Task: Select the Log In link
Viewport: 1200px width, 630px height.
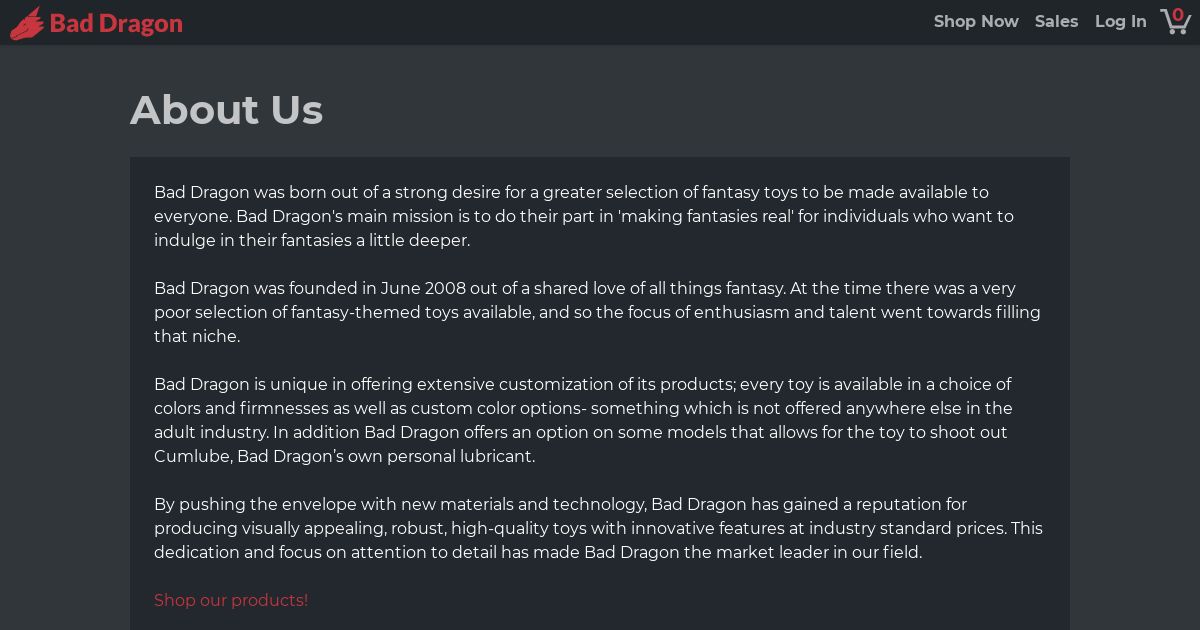Action: pos(1120,21)
